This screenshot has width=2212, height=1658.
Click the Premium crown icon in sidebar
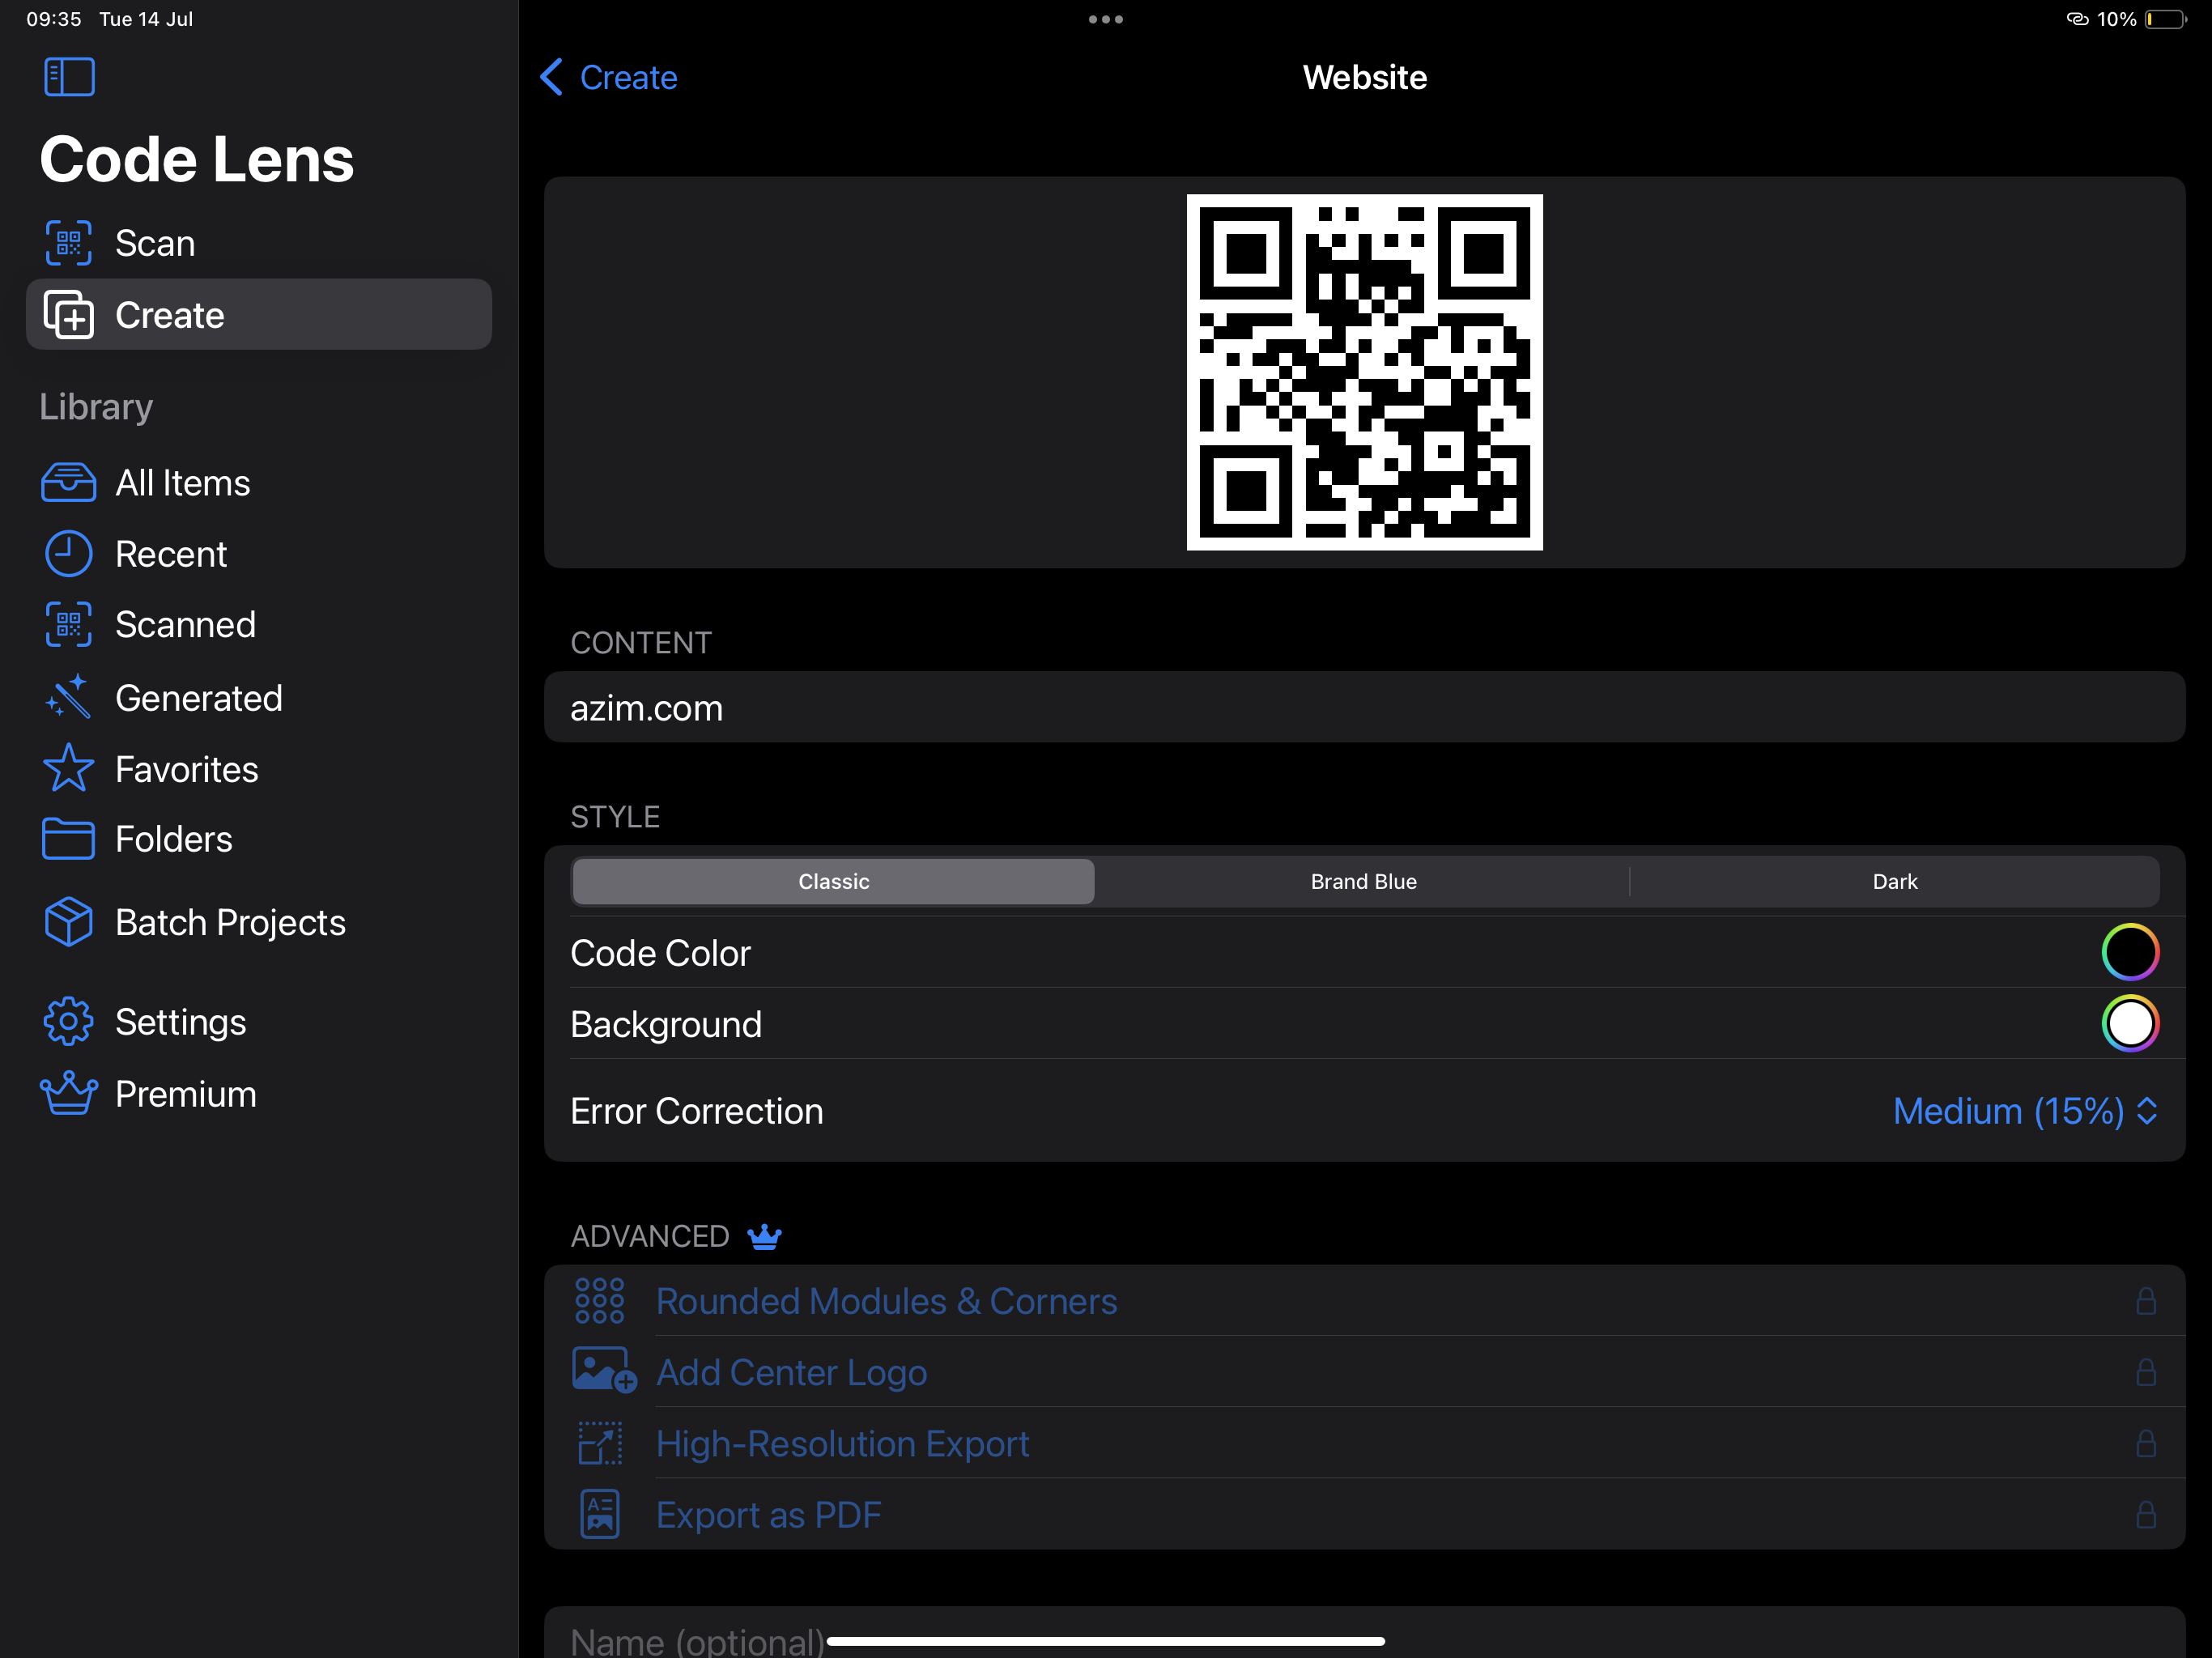click(x=68, y=1093)
